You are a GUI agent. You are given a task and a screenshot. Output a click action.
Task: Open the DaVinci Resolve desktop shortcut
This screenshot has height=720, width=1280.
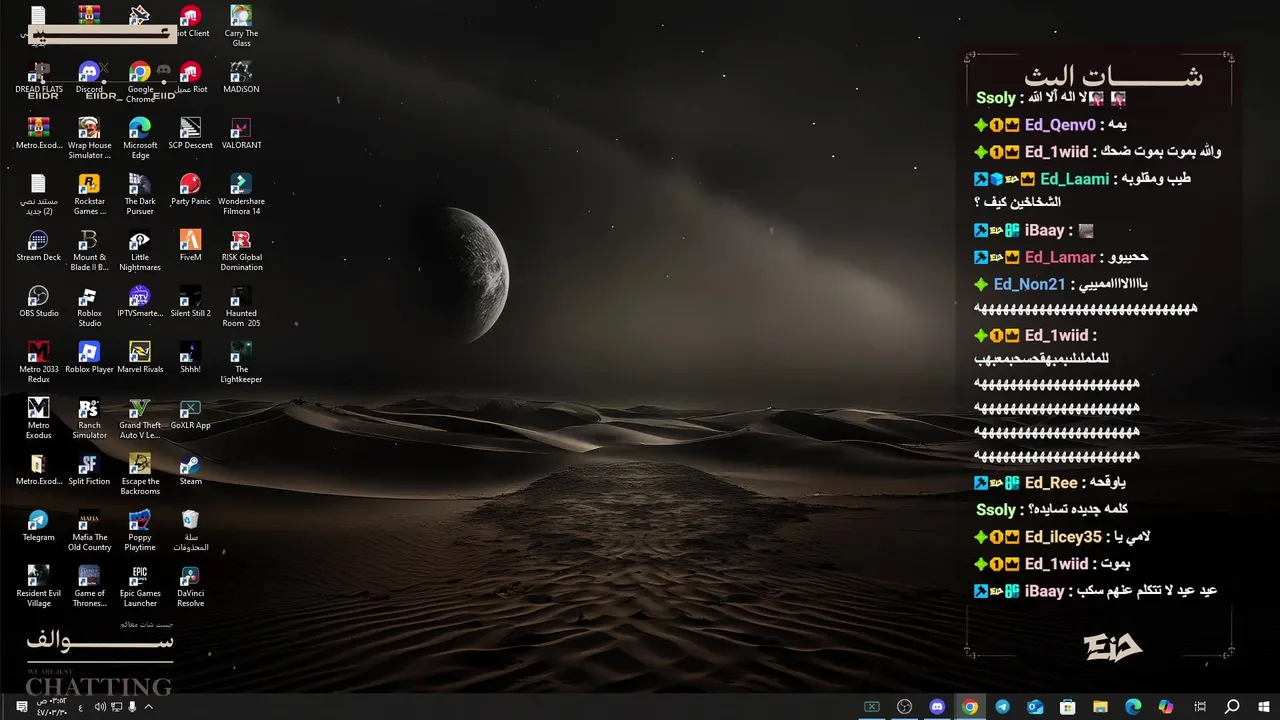[x=190, y=586]
